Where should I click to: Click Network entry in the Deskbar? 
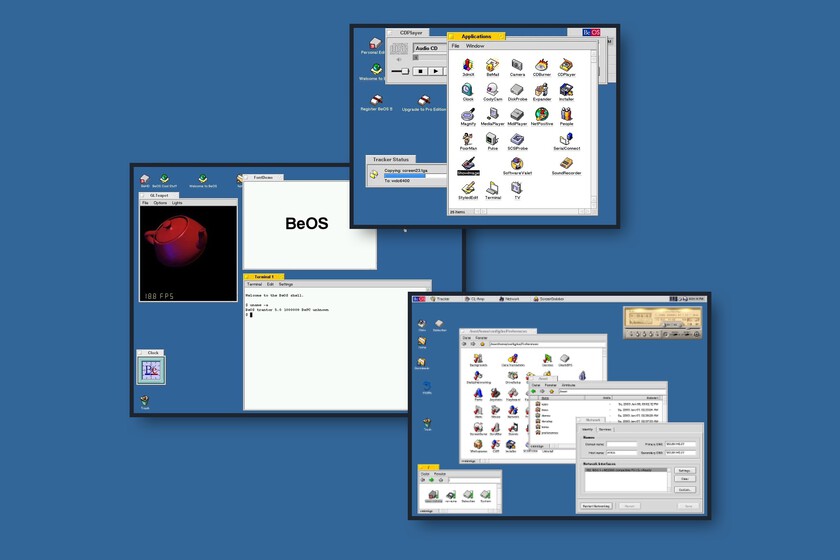pyautogui.click(x=509, y=299)
